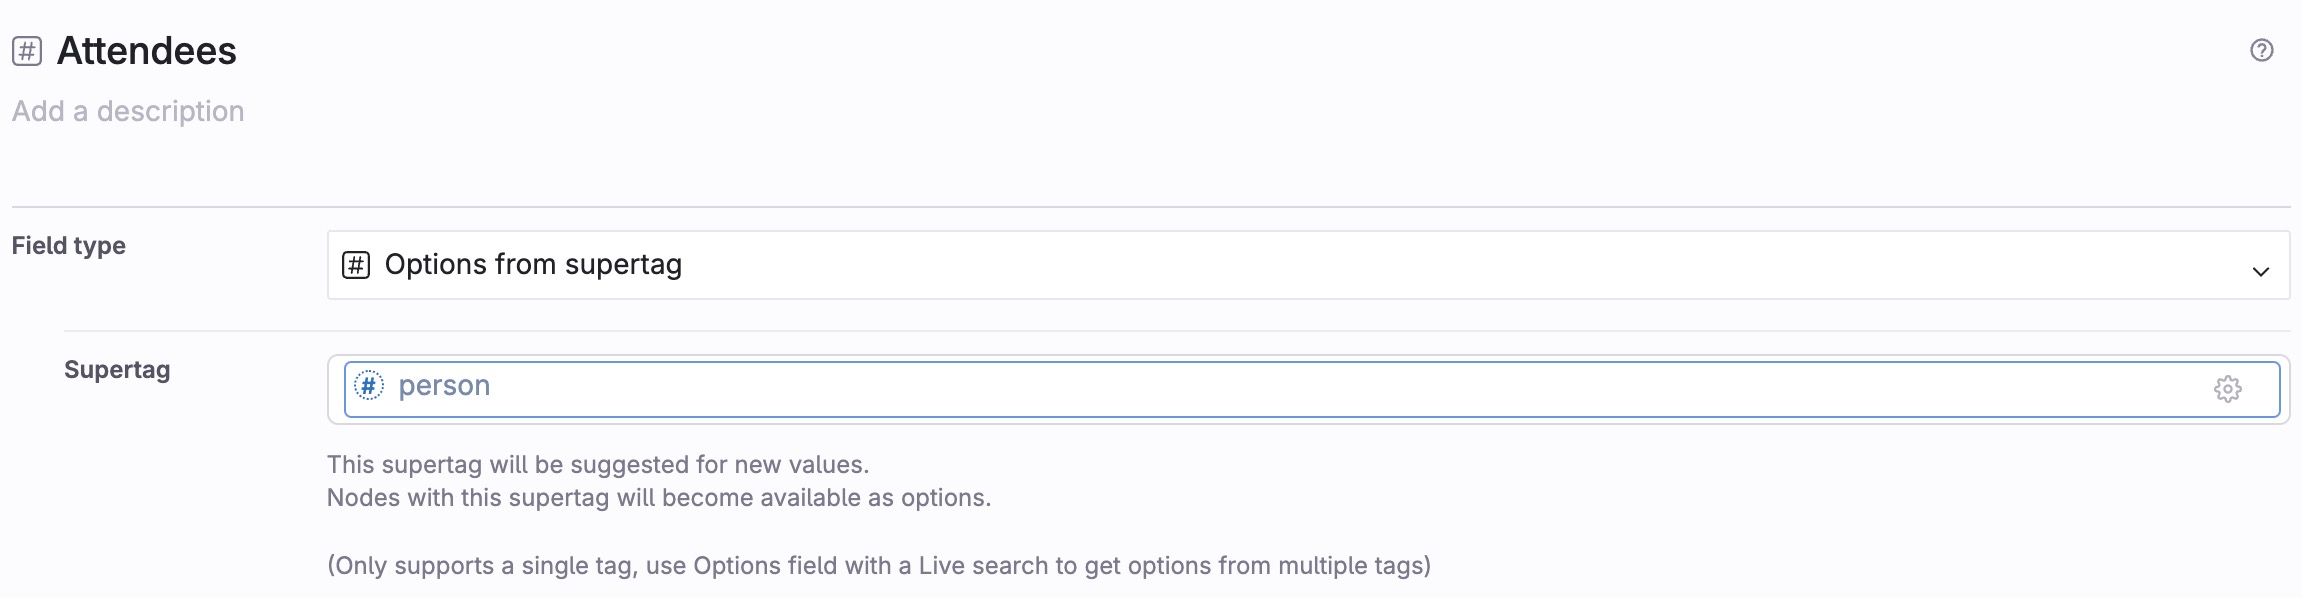Click the hash icon beside the Attendees title
Viewport: 2302px width, 598px height.
pyautogui.click(x=27, y=51)
